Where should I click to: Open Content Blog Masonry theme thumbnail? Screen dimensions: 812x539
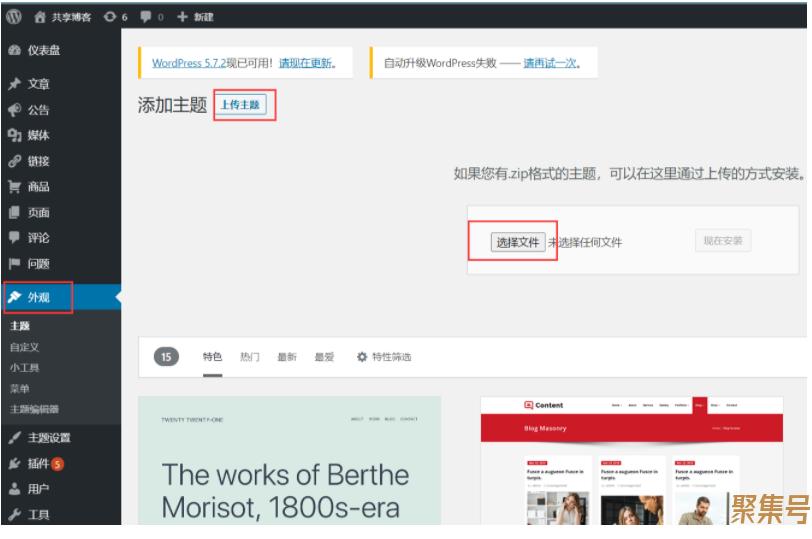click(x=632, y=461)
